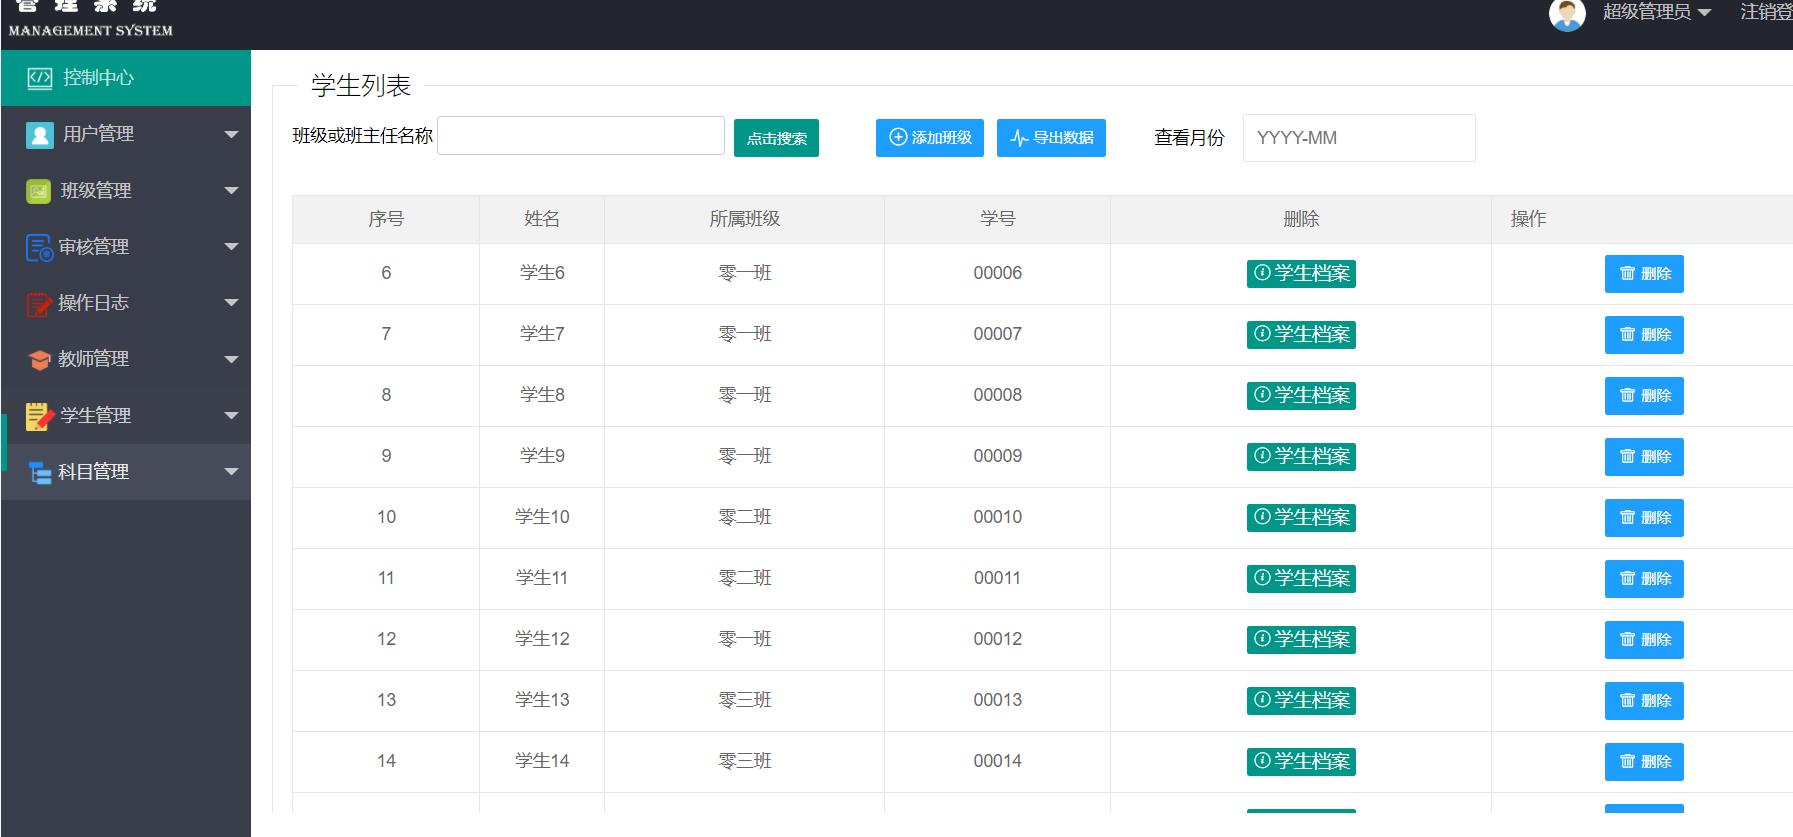The image size is (1793, 837).
Task: Click student number 00006 cell
Action: (998, 273)
